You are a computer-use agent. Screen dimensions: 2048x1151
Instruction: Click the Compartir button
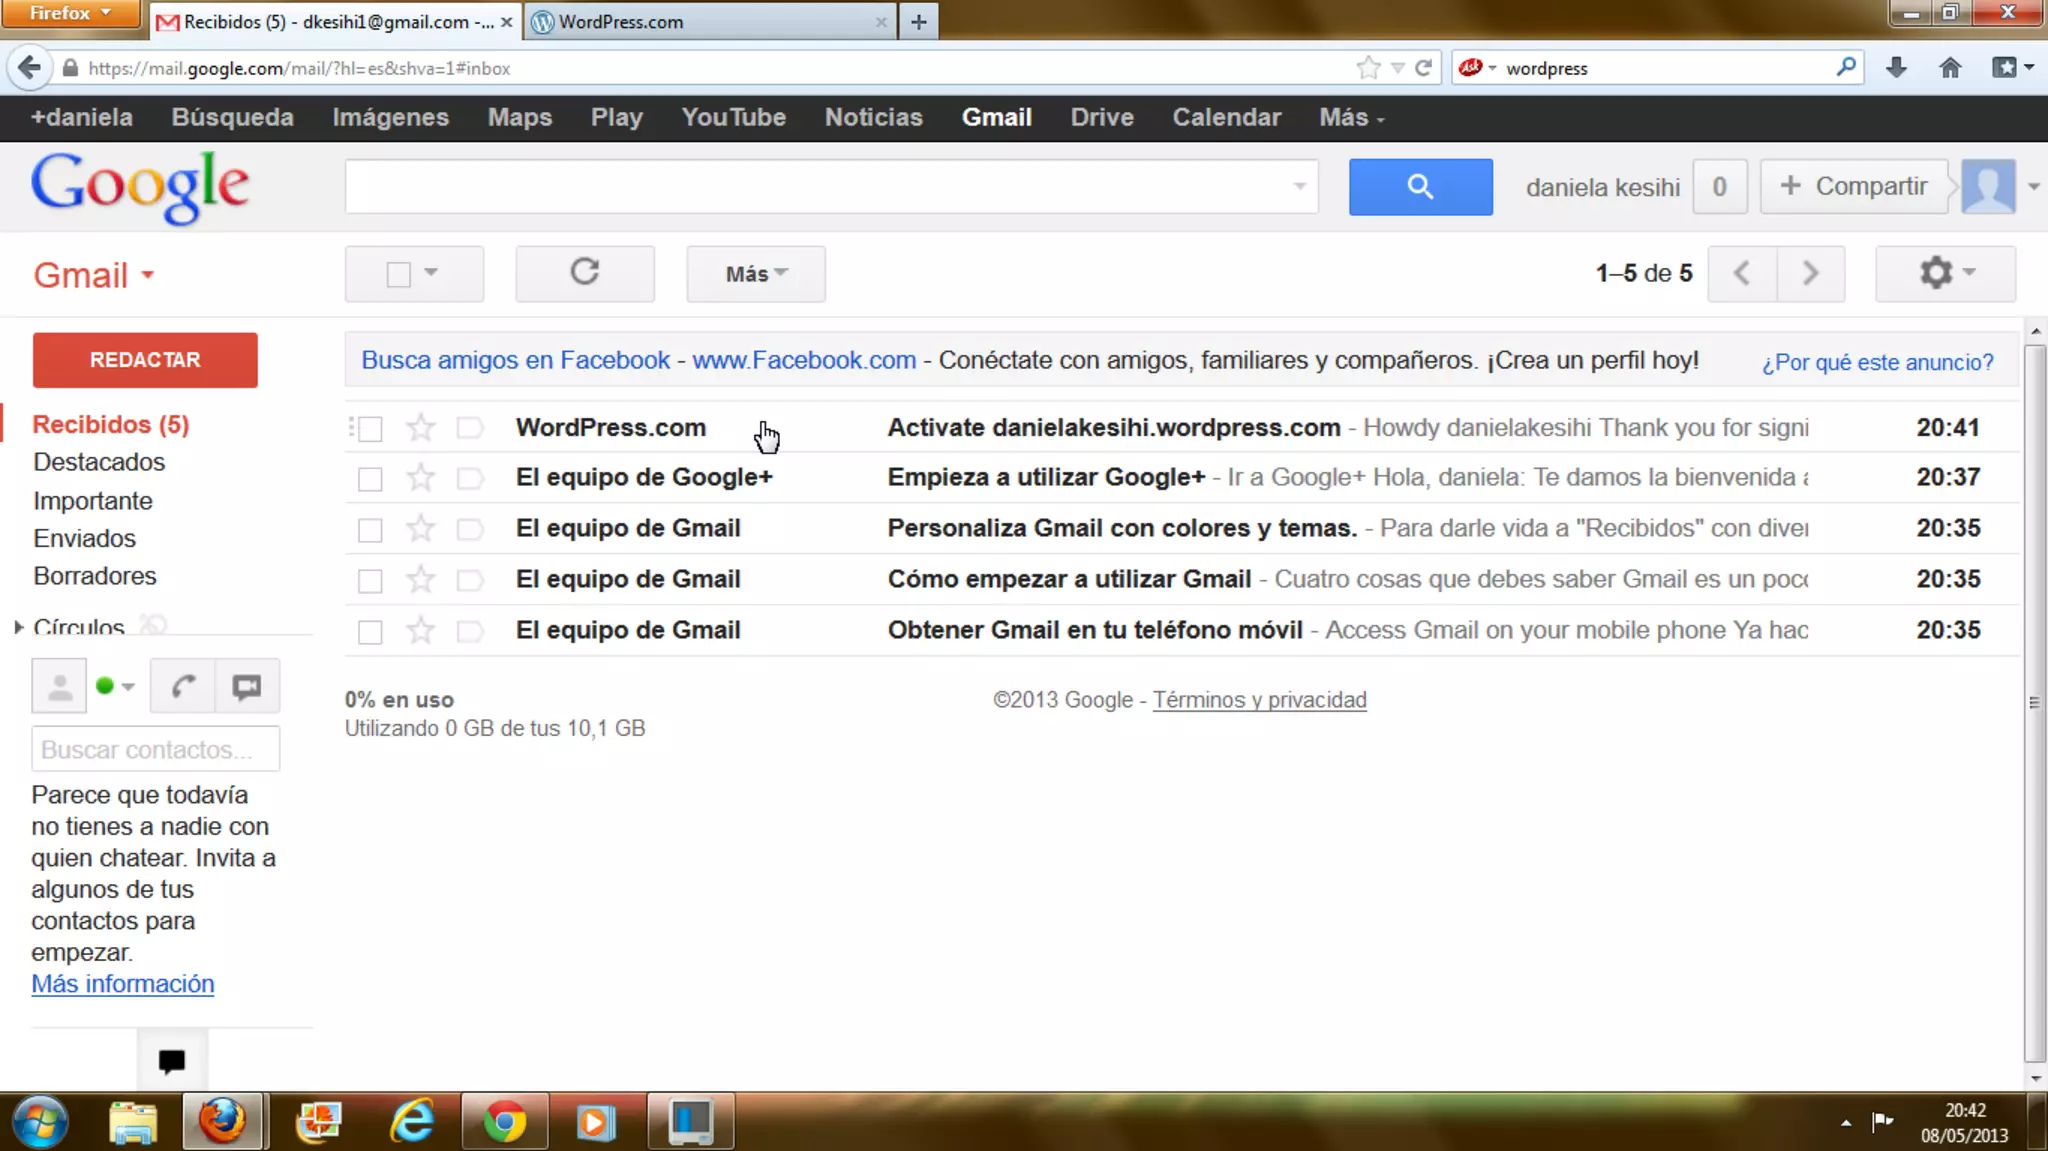(x=1853, y=186)
